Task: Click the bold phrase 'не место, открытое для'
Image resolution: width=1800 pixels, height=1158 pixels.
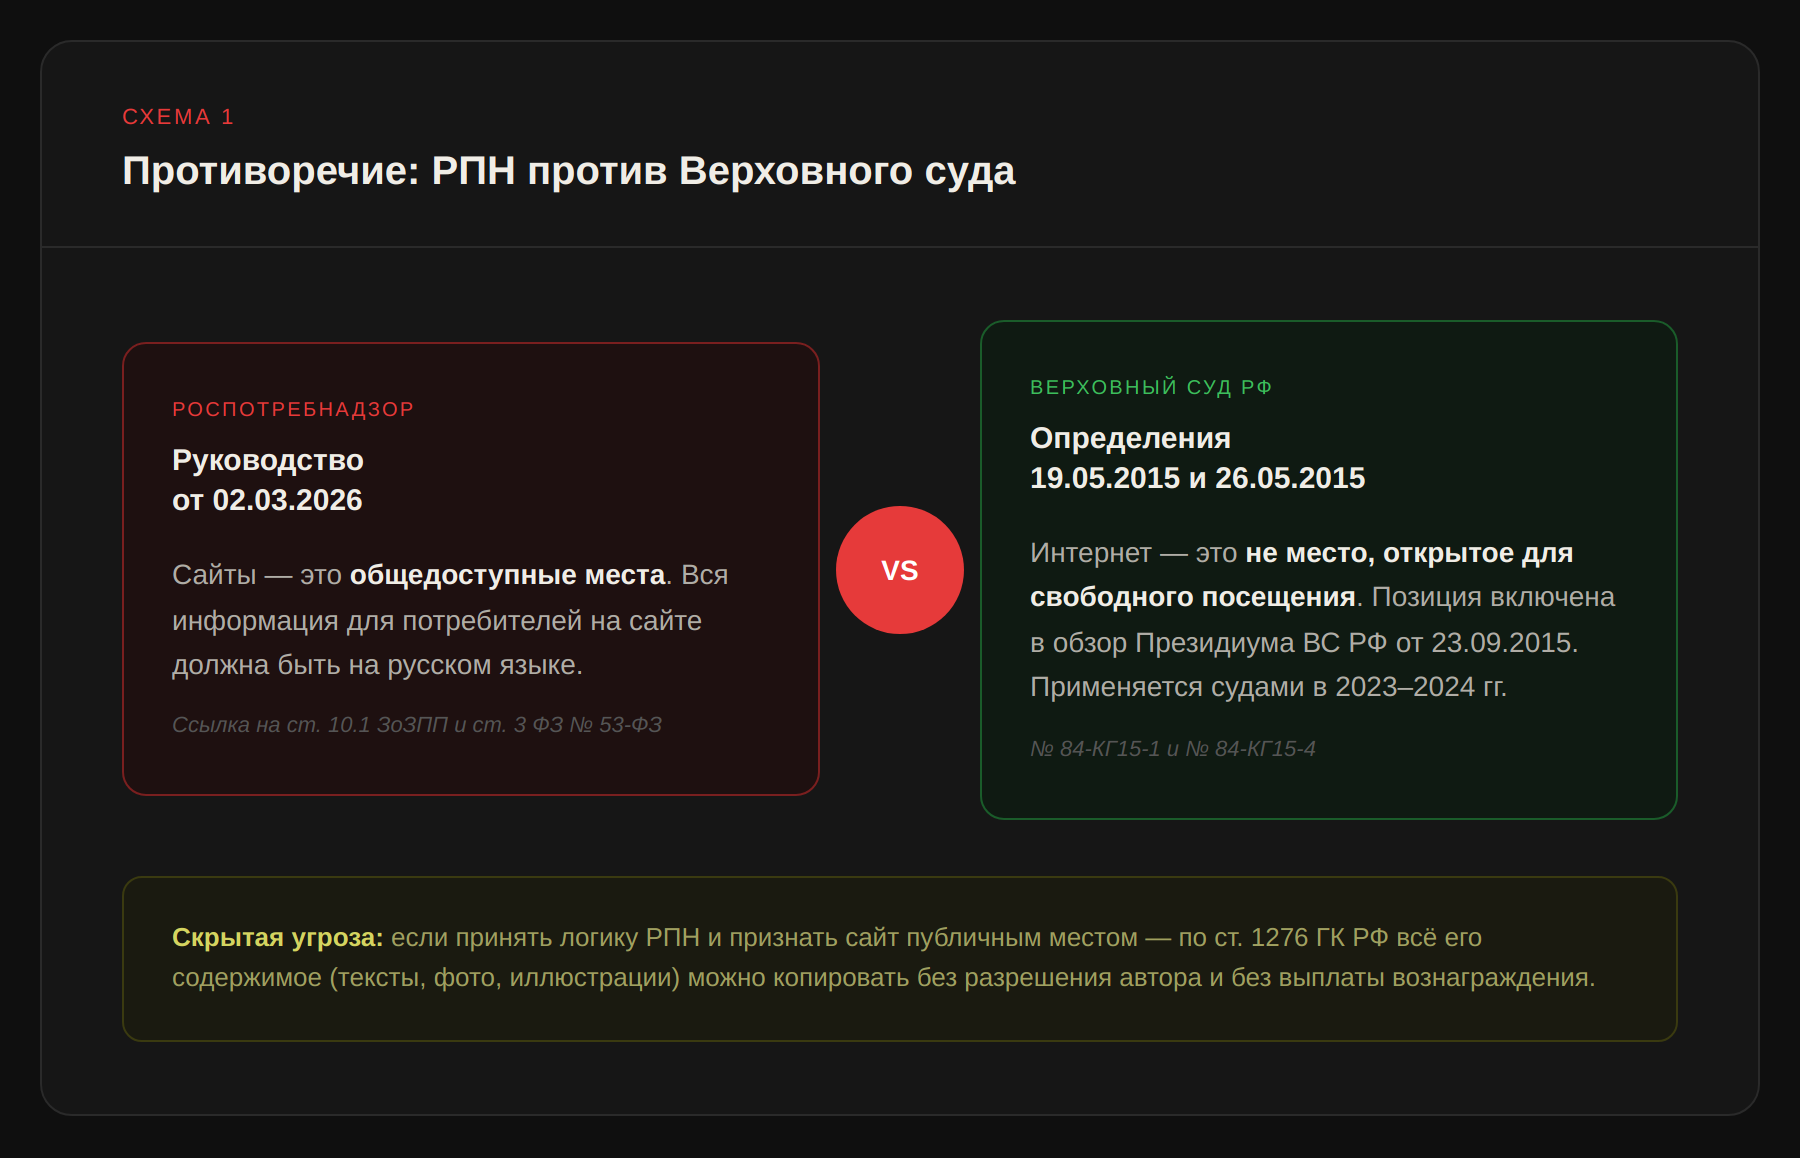Action: 1409,553
